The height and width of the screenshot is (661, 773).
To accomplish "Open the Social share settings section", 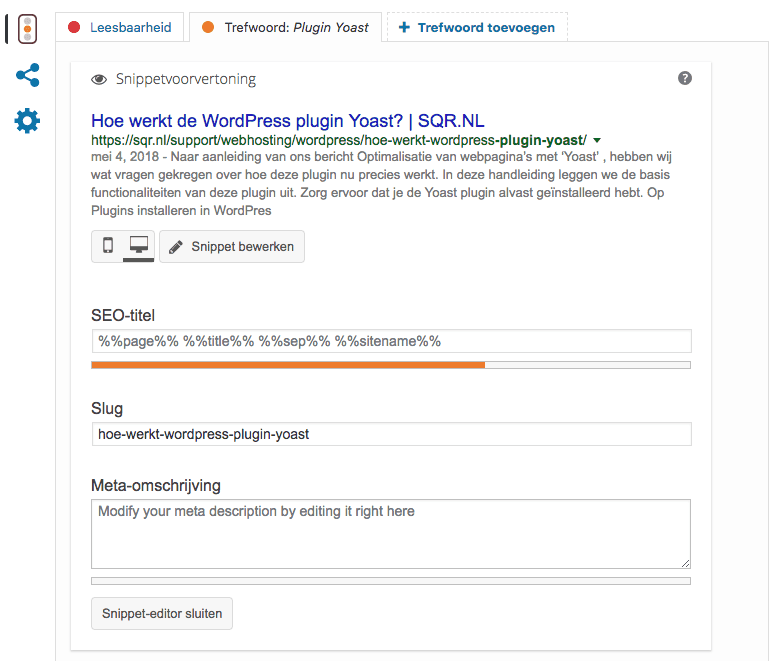I will coord(27,75).
